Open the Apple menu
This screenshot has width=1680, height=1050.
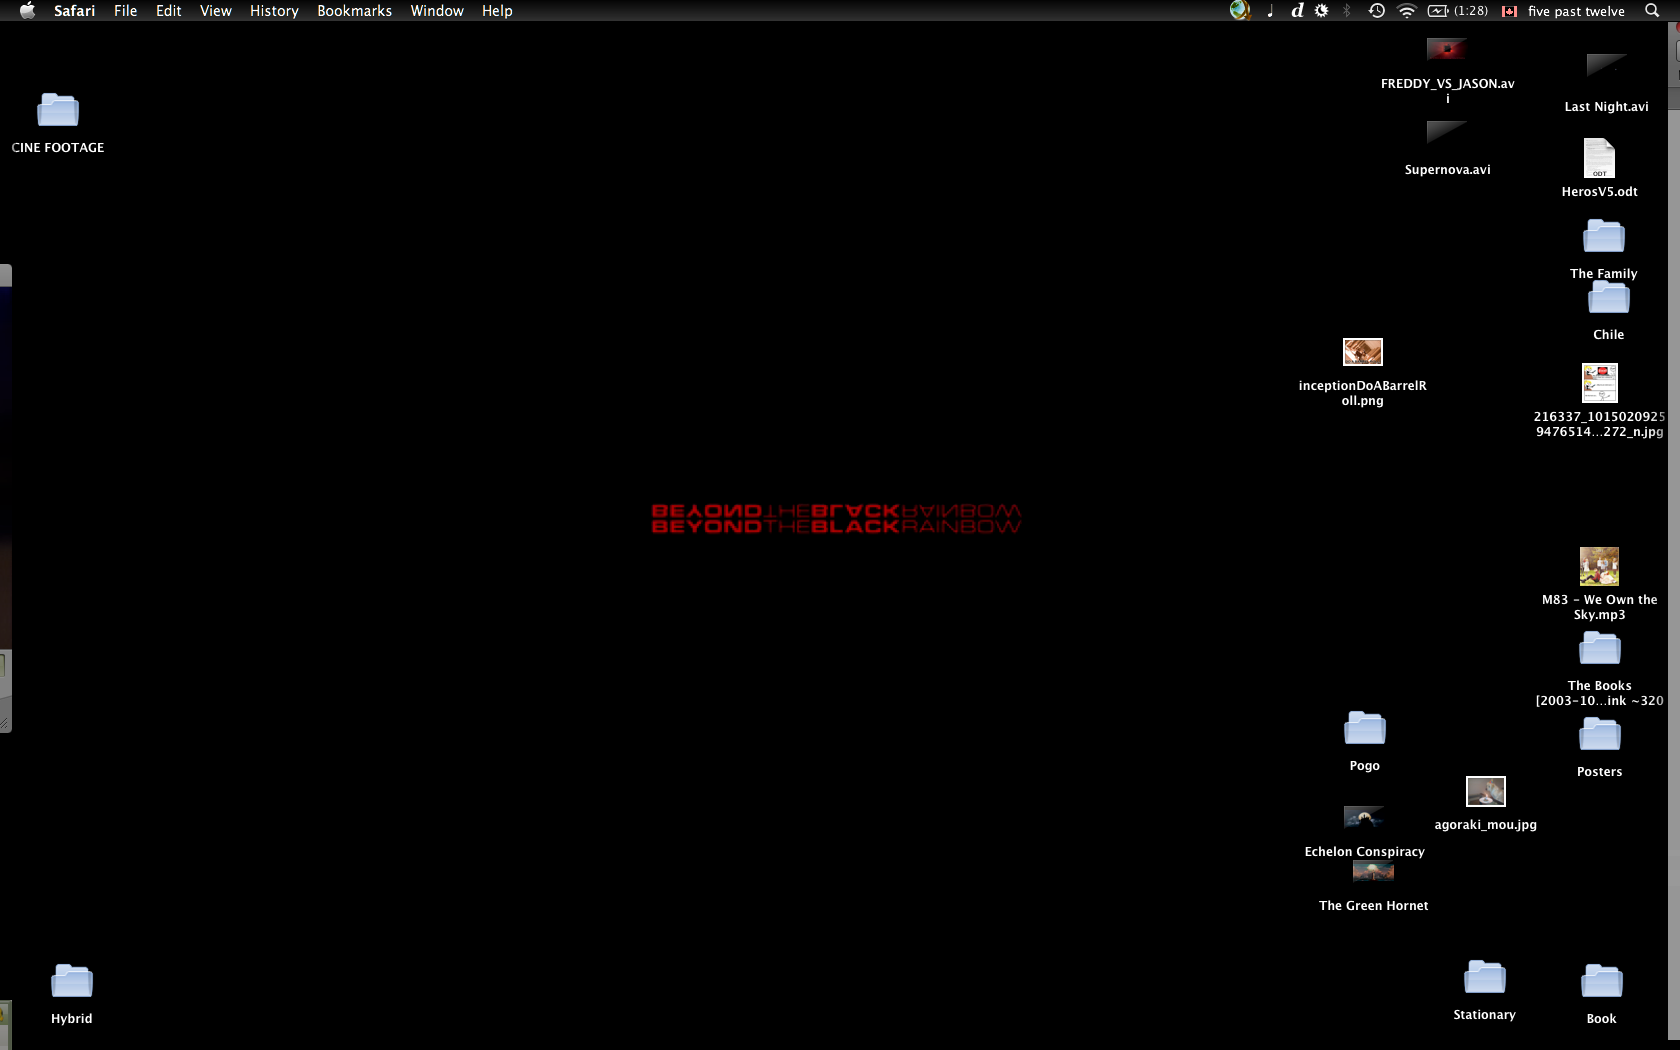(x=27, y=11)
